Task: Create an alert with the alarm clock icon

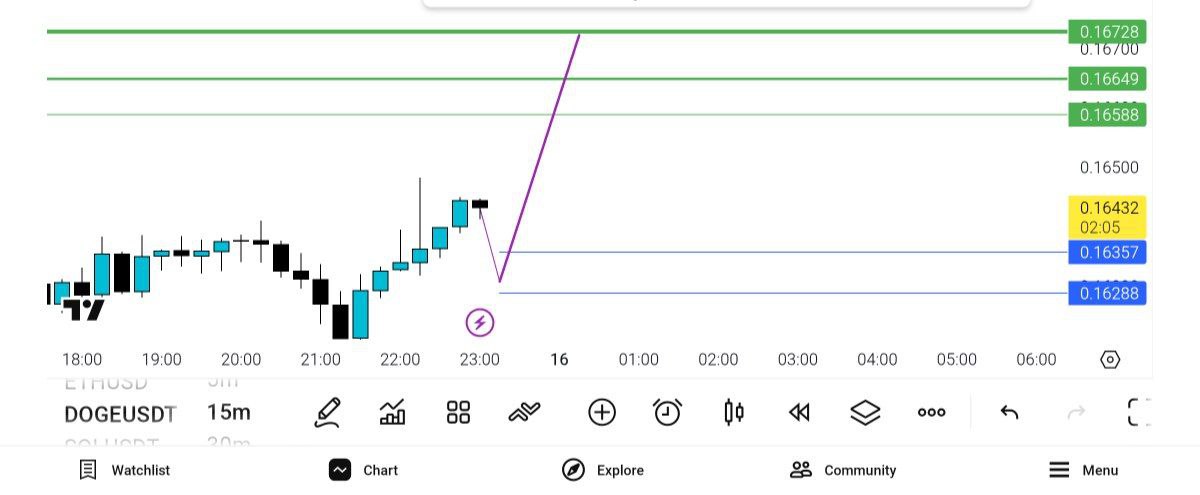Action: (x=667, y=412)
